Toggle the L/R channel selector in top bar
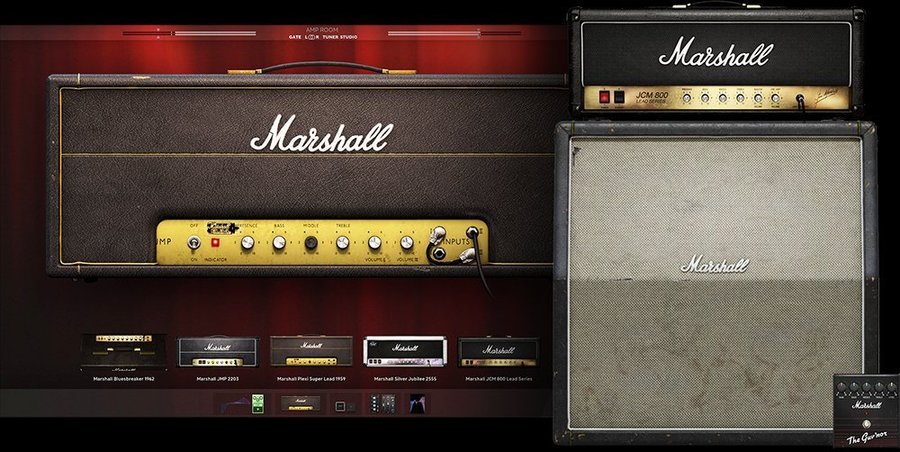The width and height of the screenshot is (900, 452). point(311,37)
